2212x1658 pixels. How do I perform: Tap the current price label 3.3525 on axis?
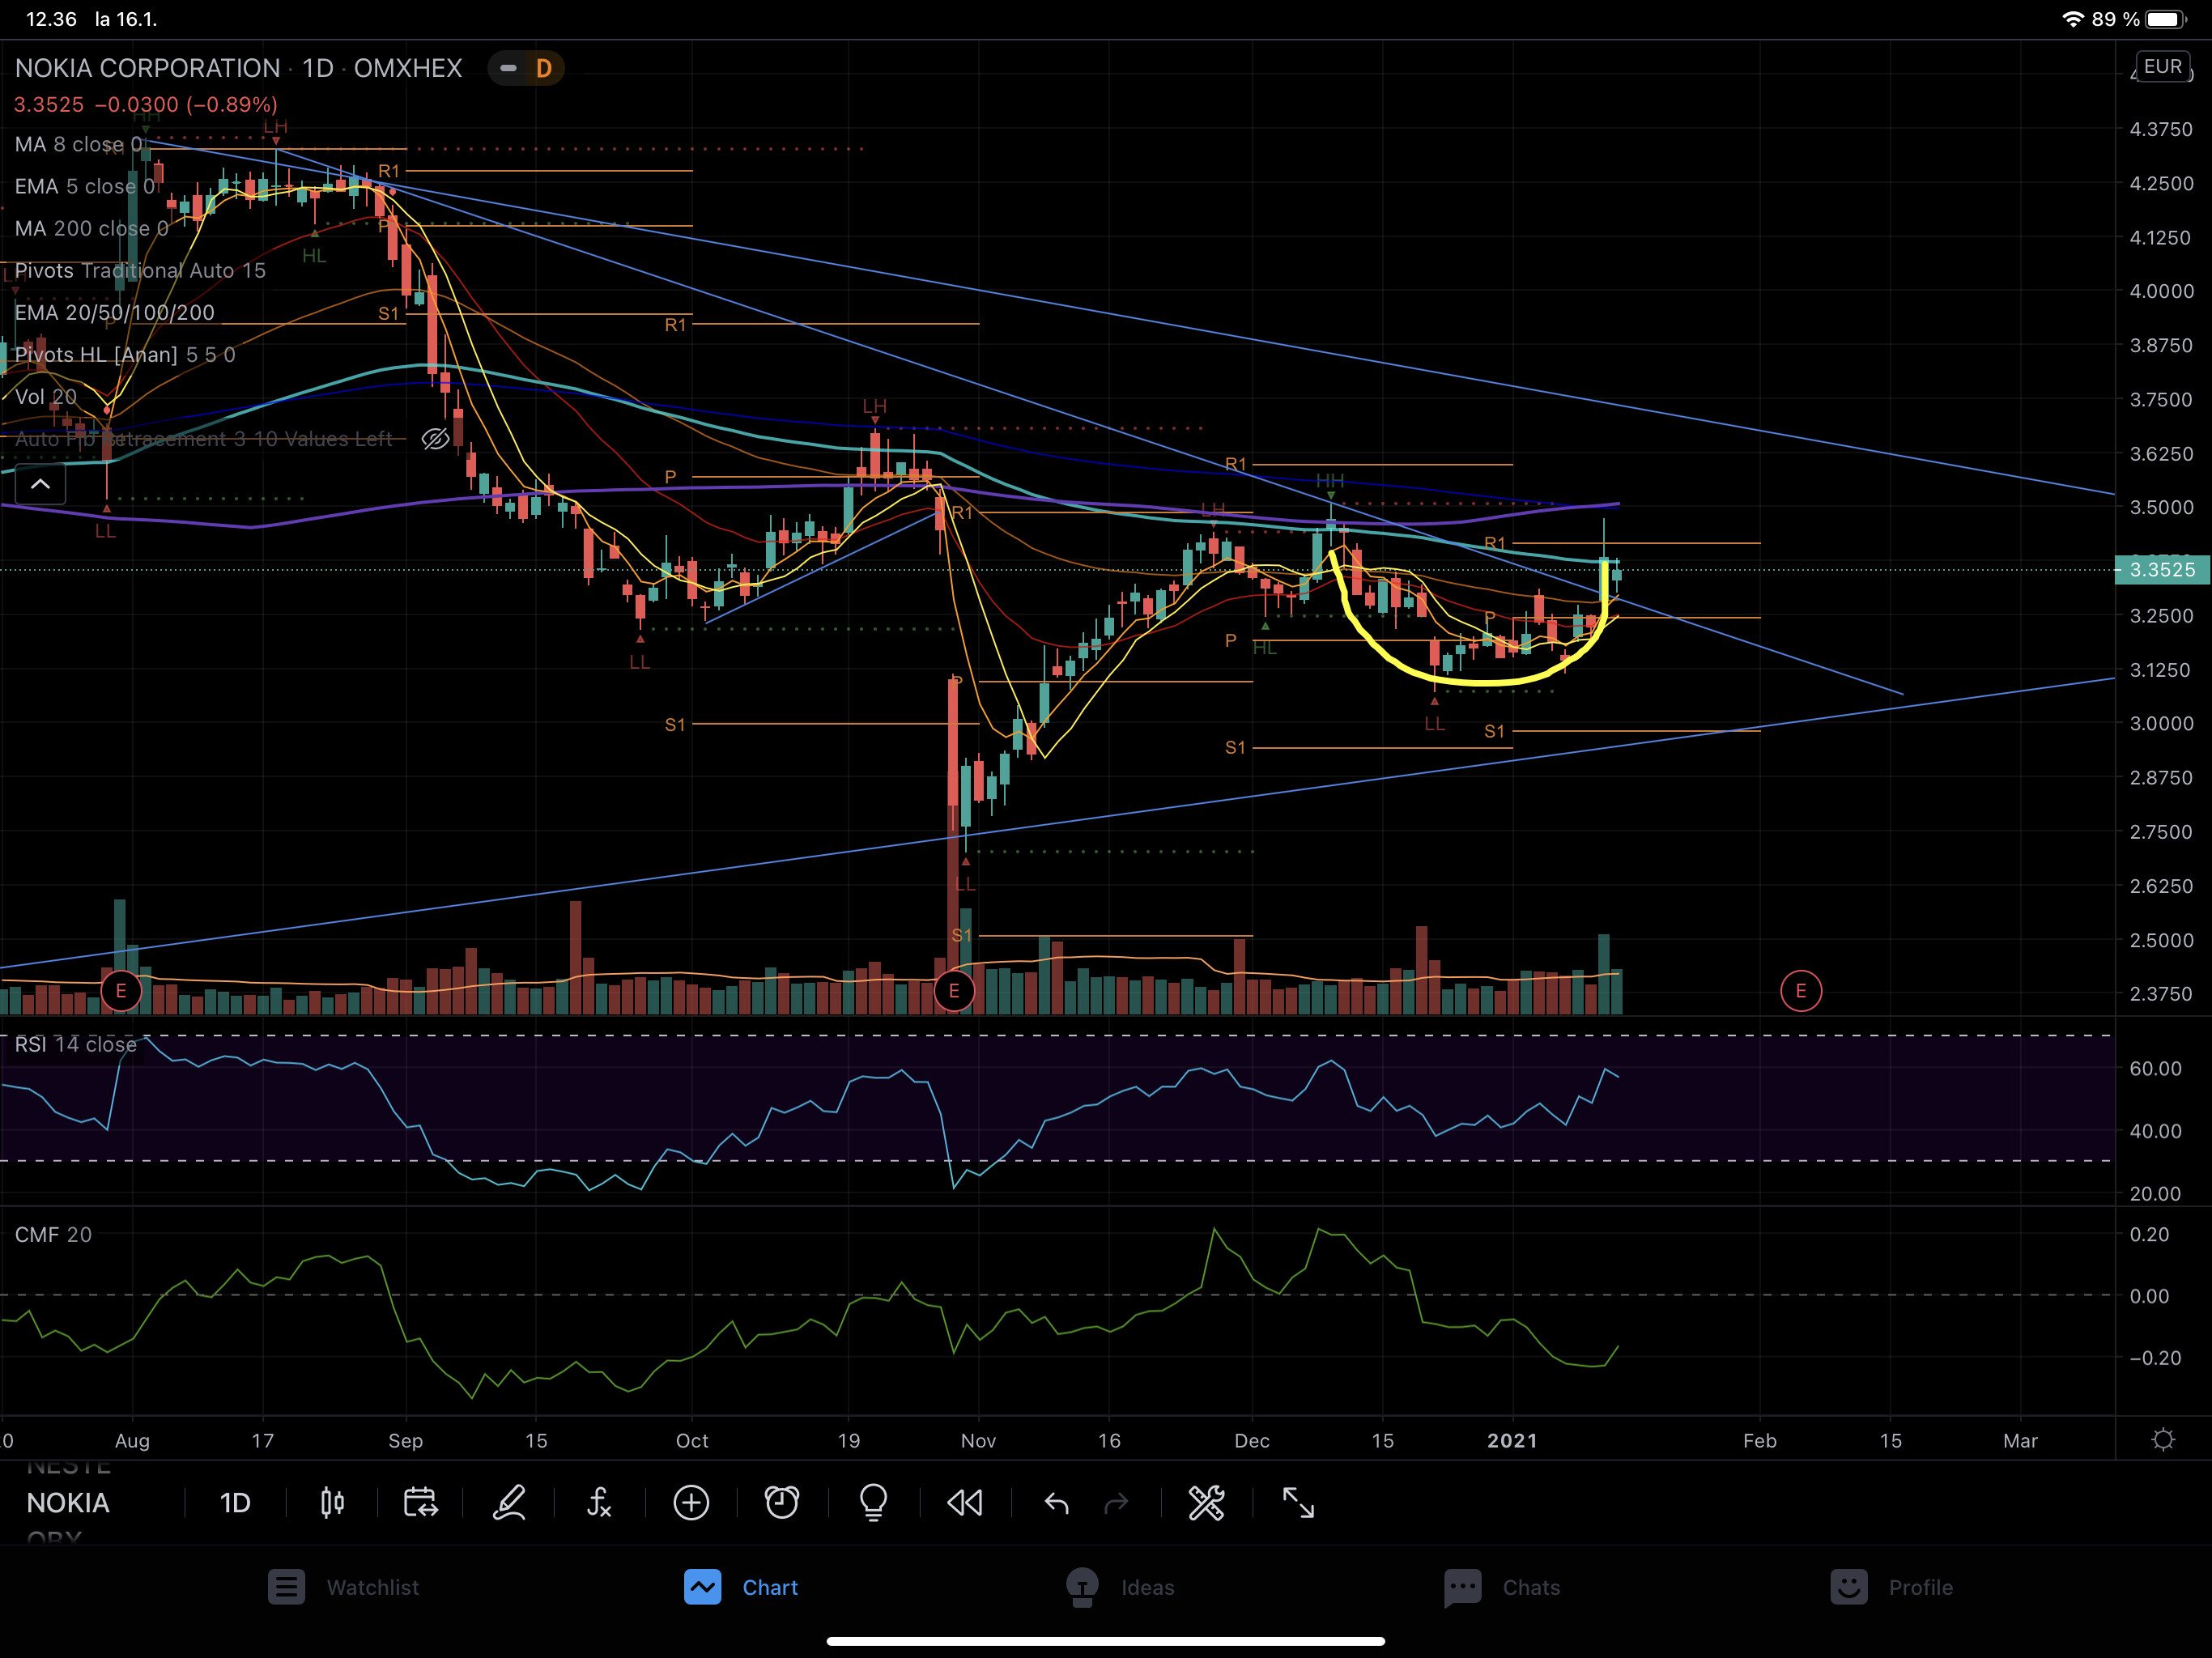click(x=2161, y=570)
